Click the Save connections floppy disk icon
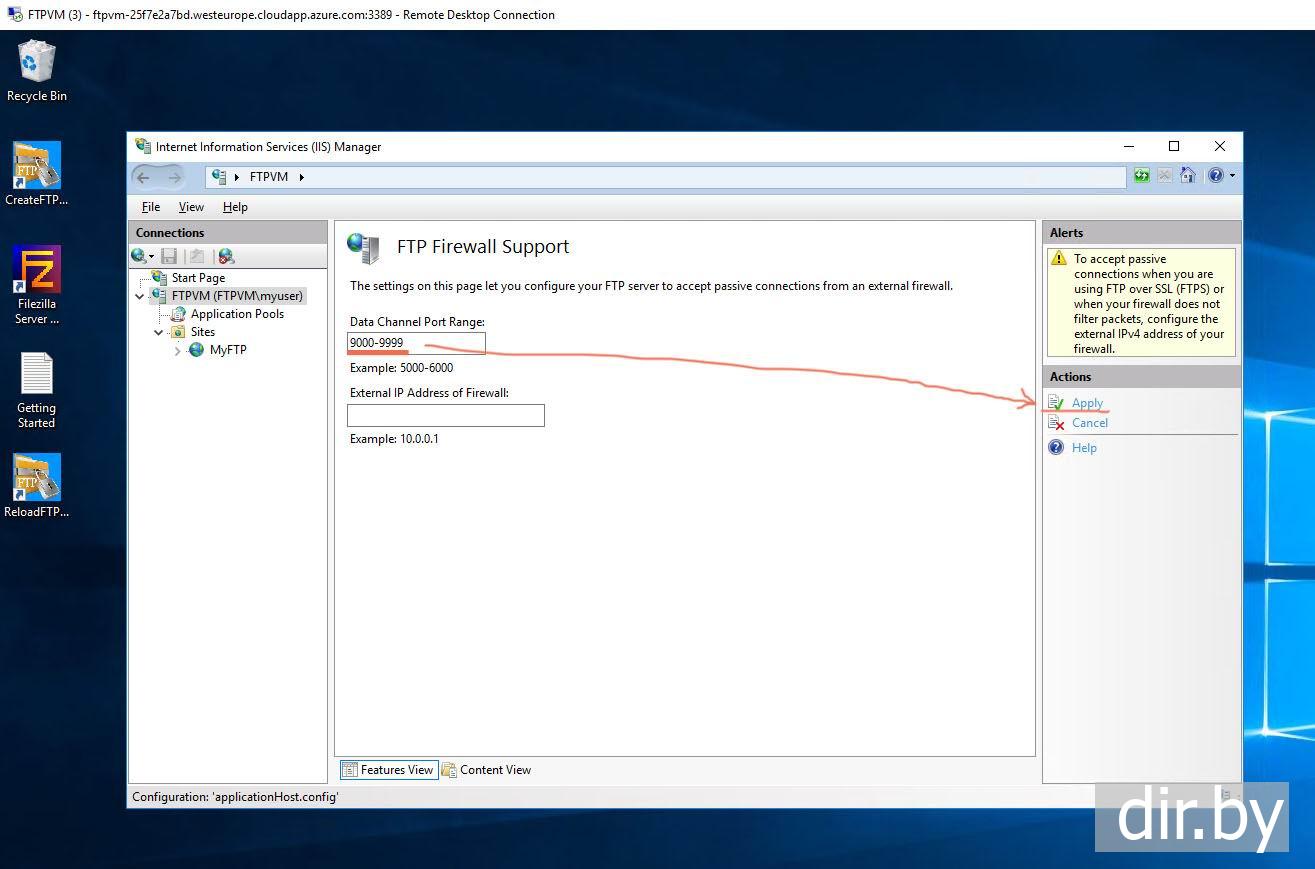 (x=169, y=257)
